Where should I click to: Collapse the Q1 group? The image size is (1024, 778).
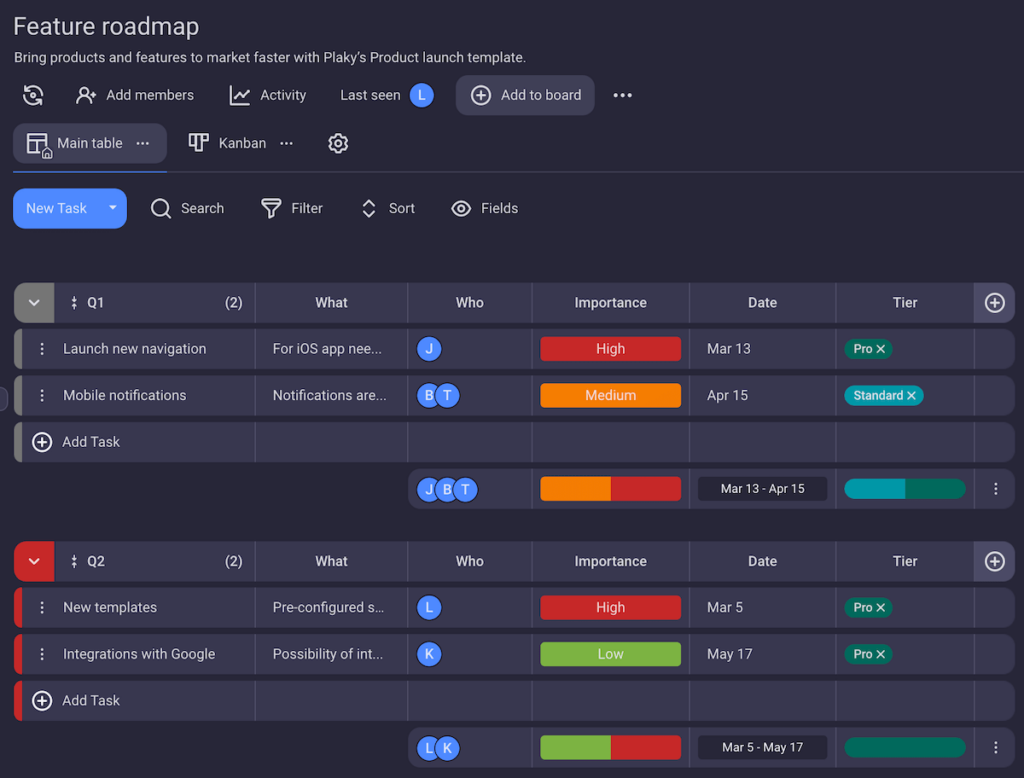tap(33, 302)
